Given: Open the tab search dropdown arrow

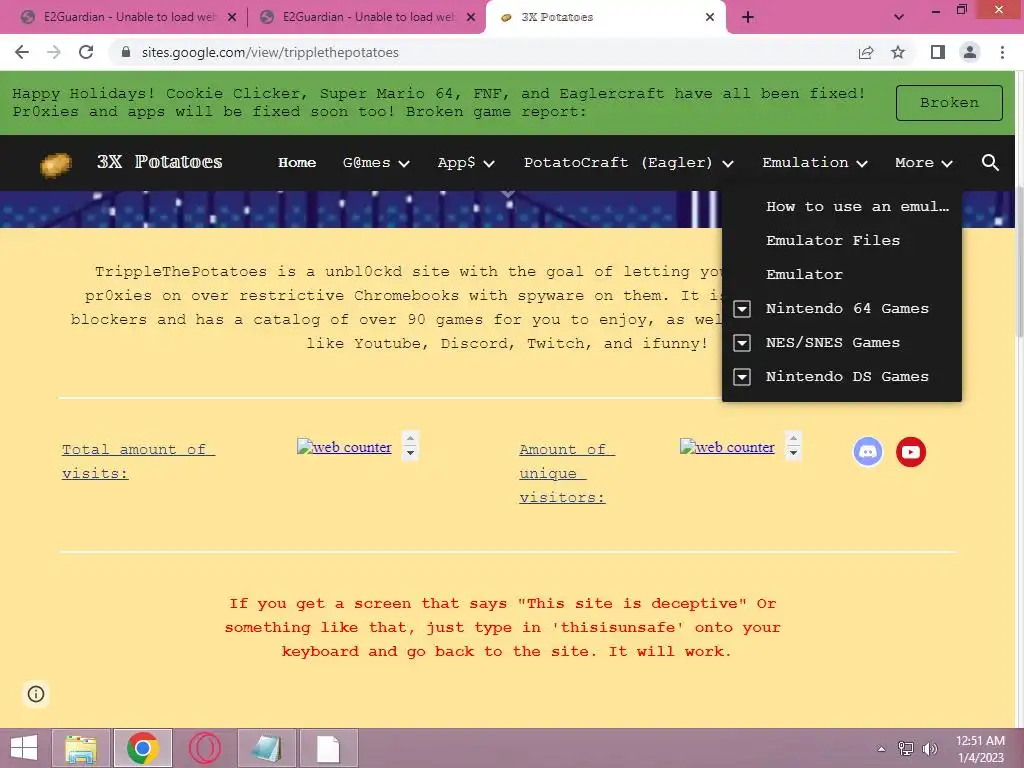Looking at the screenshot, I should click(899, 17).
